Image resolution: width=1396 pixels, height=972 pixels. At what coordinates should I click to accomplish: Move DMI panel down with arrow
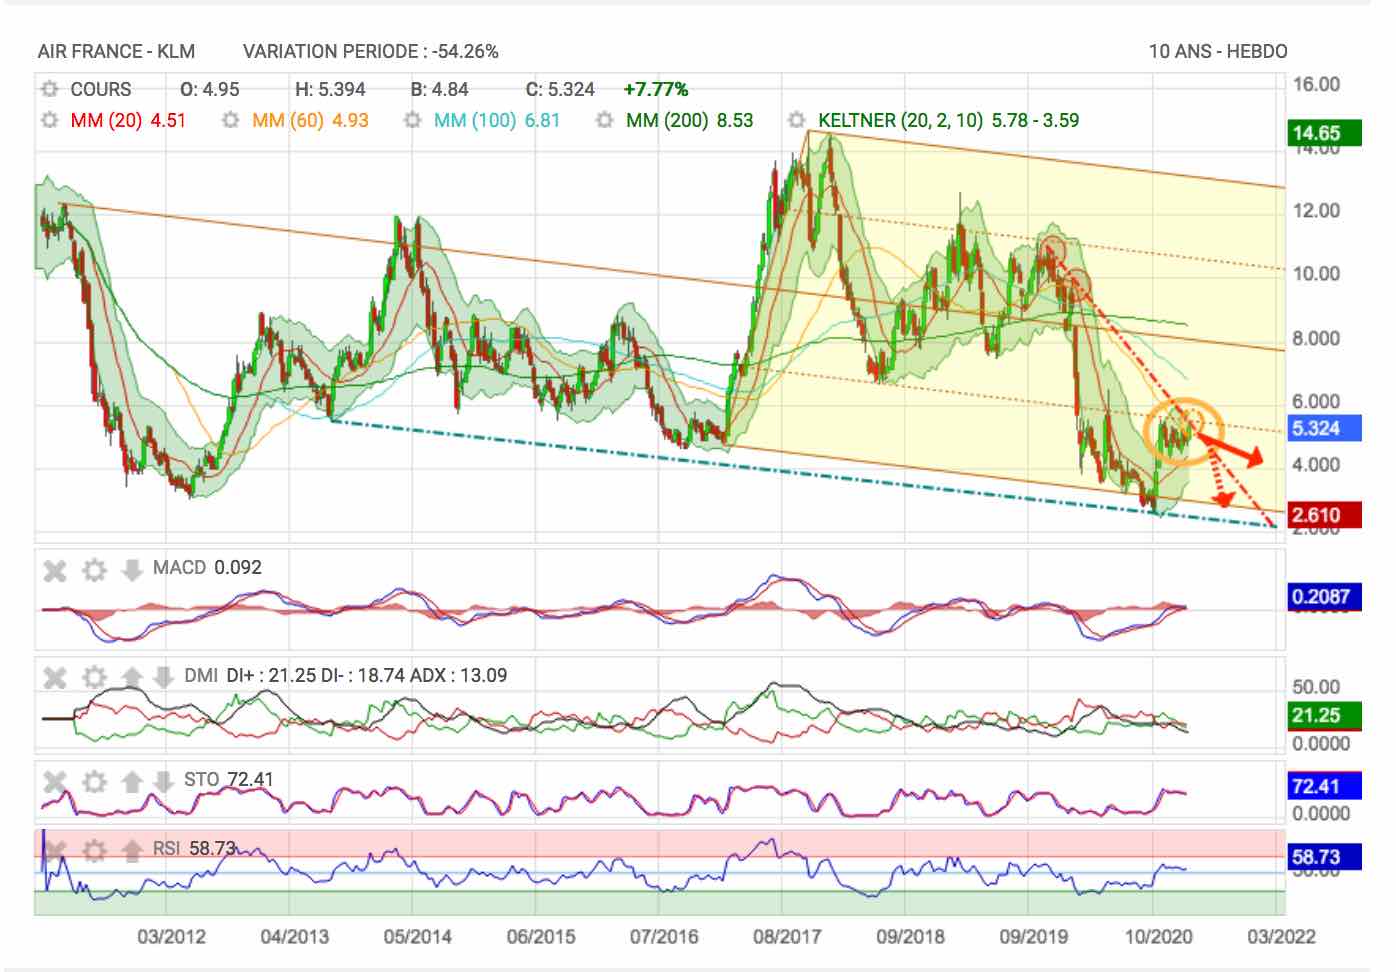(163, 678)
